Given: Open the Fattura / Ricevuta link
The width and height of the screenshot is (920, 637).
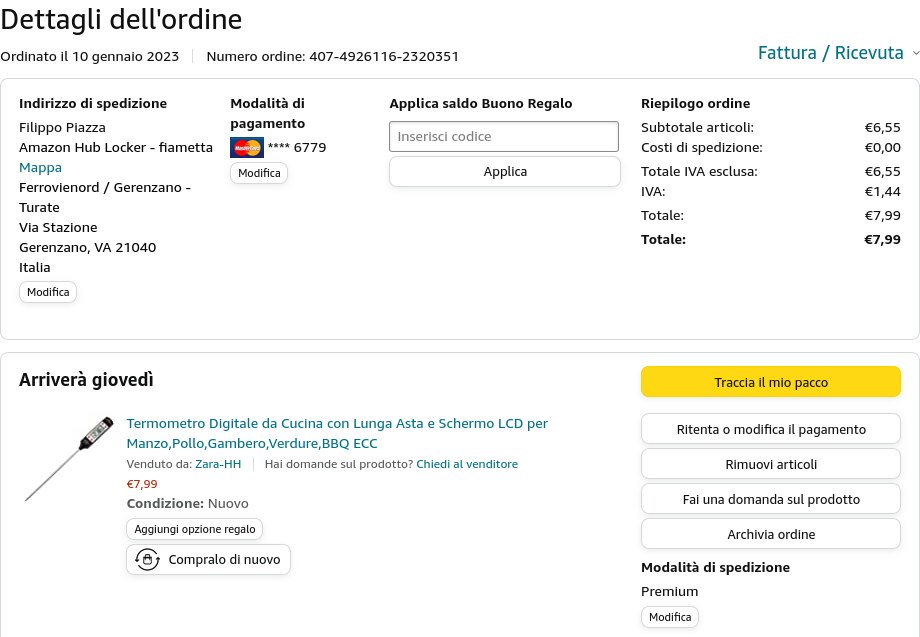Looking at the screenshot, I should 830,53.
